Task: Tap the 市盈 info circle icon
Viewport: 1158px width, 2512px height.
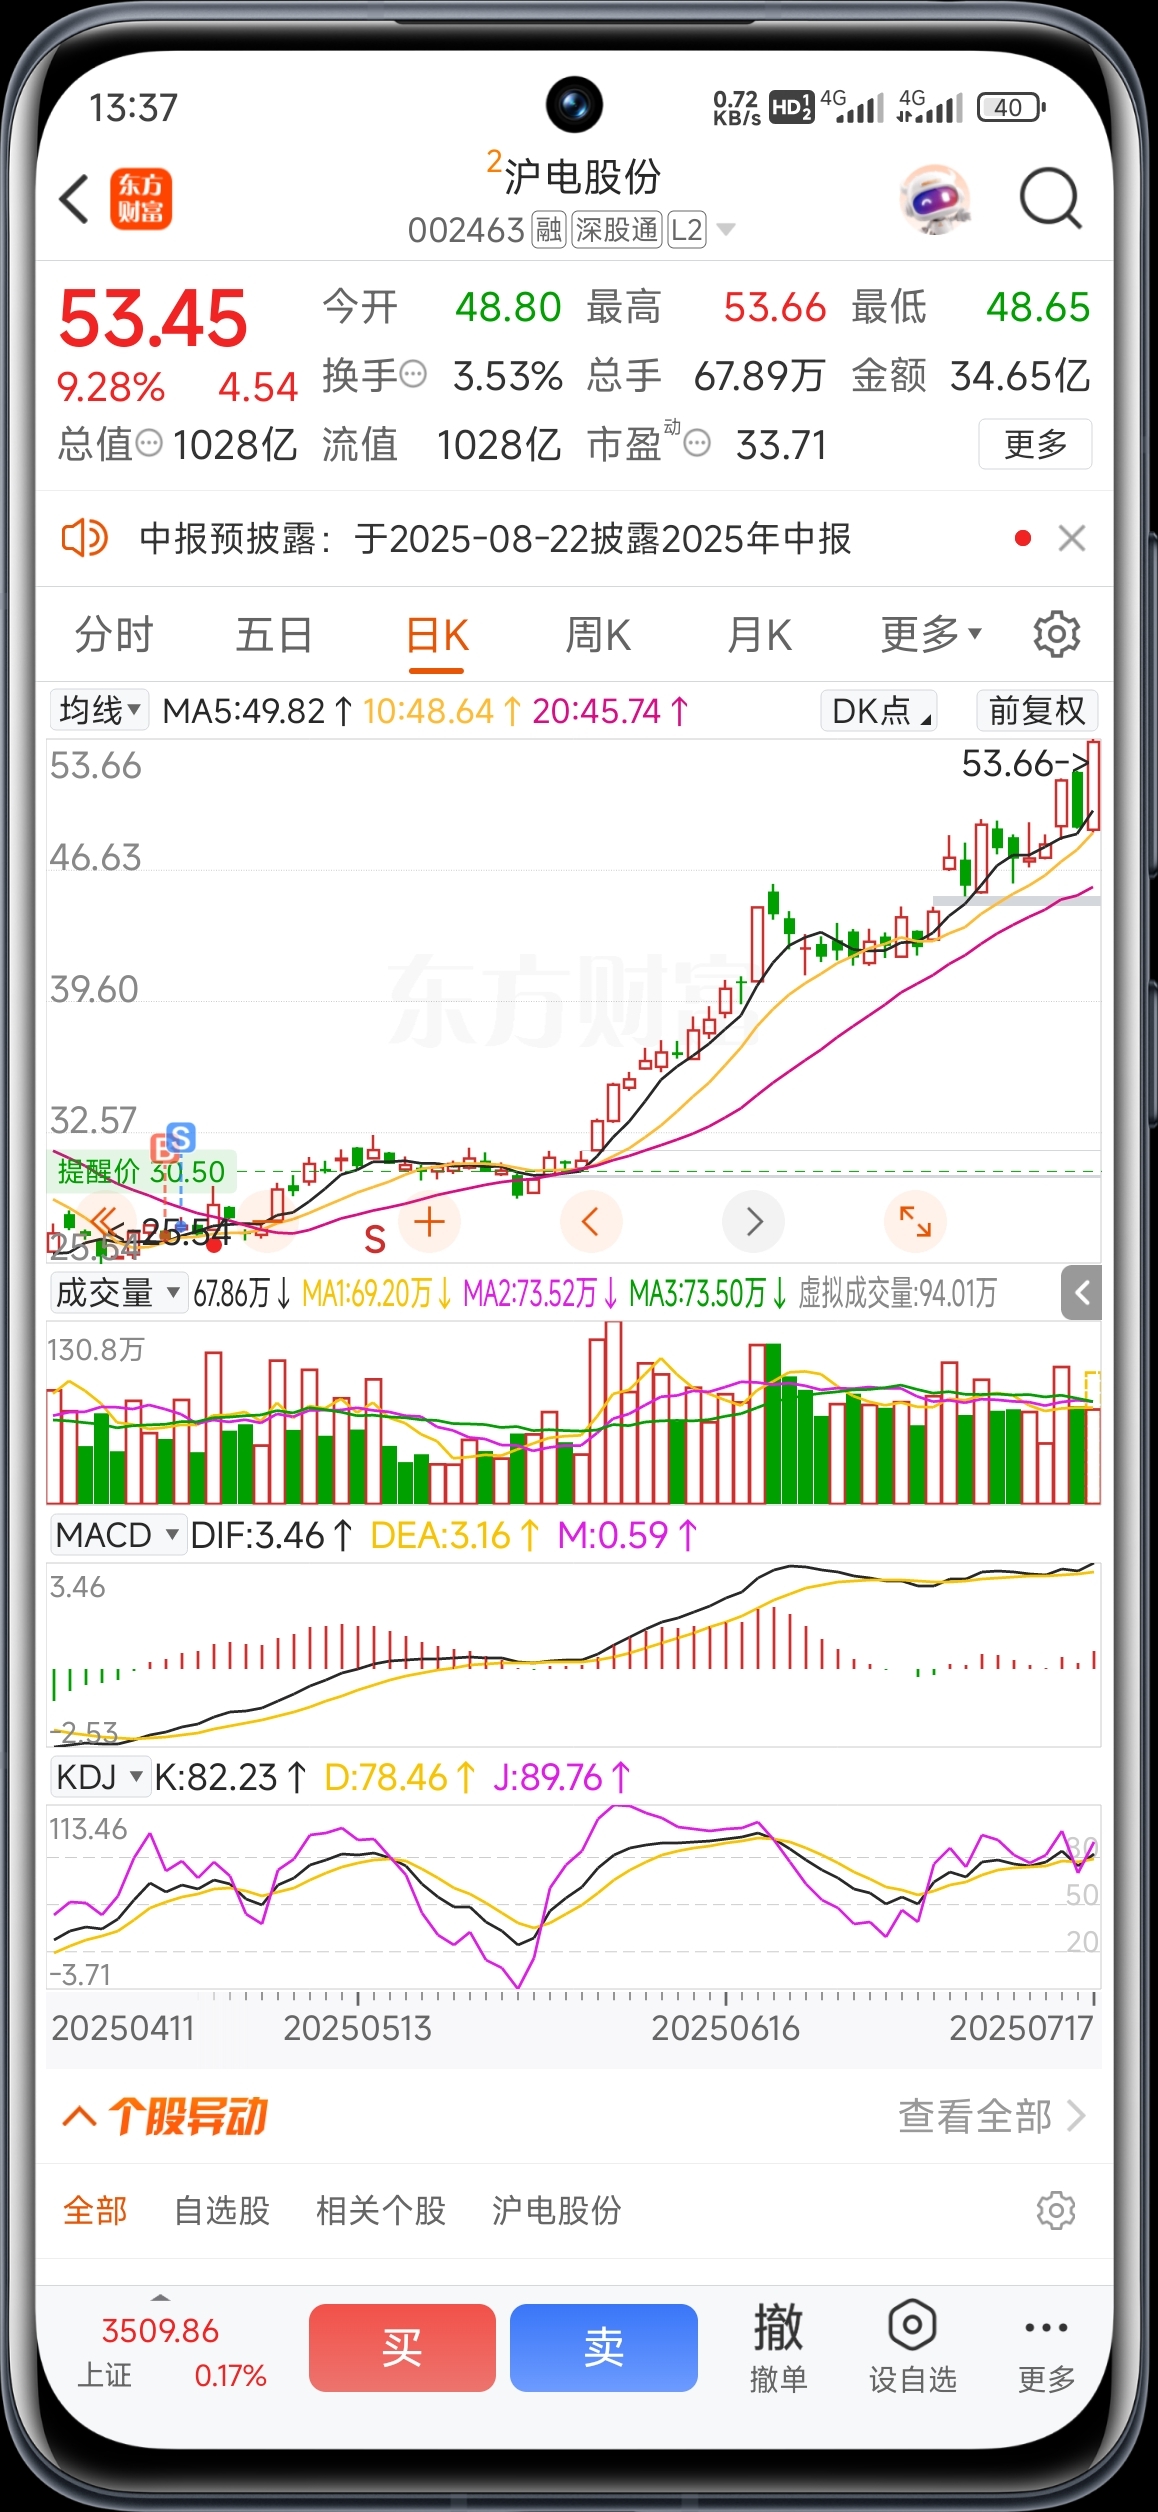Action: pyautogui.click(x=697, y=443)
